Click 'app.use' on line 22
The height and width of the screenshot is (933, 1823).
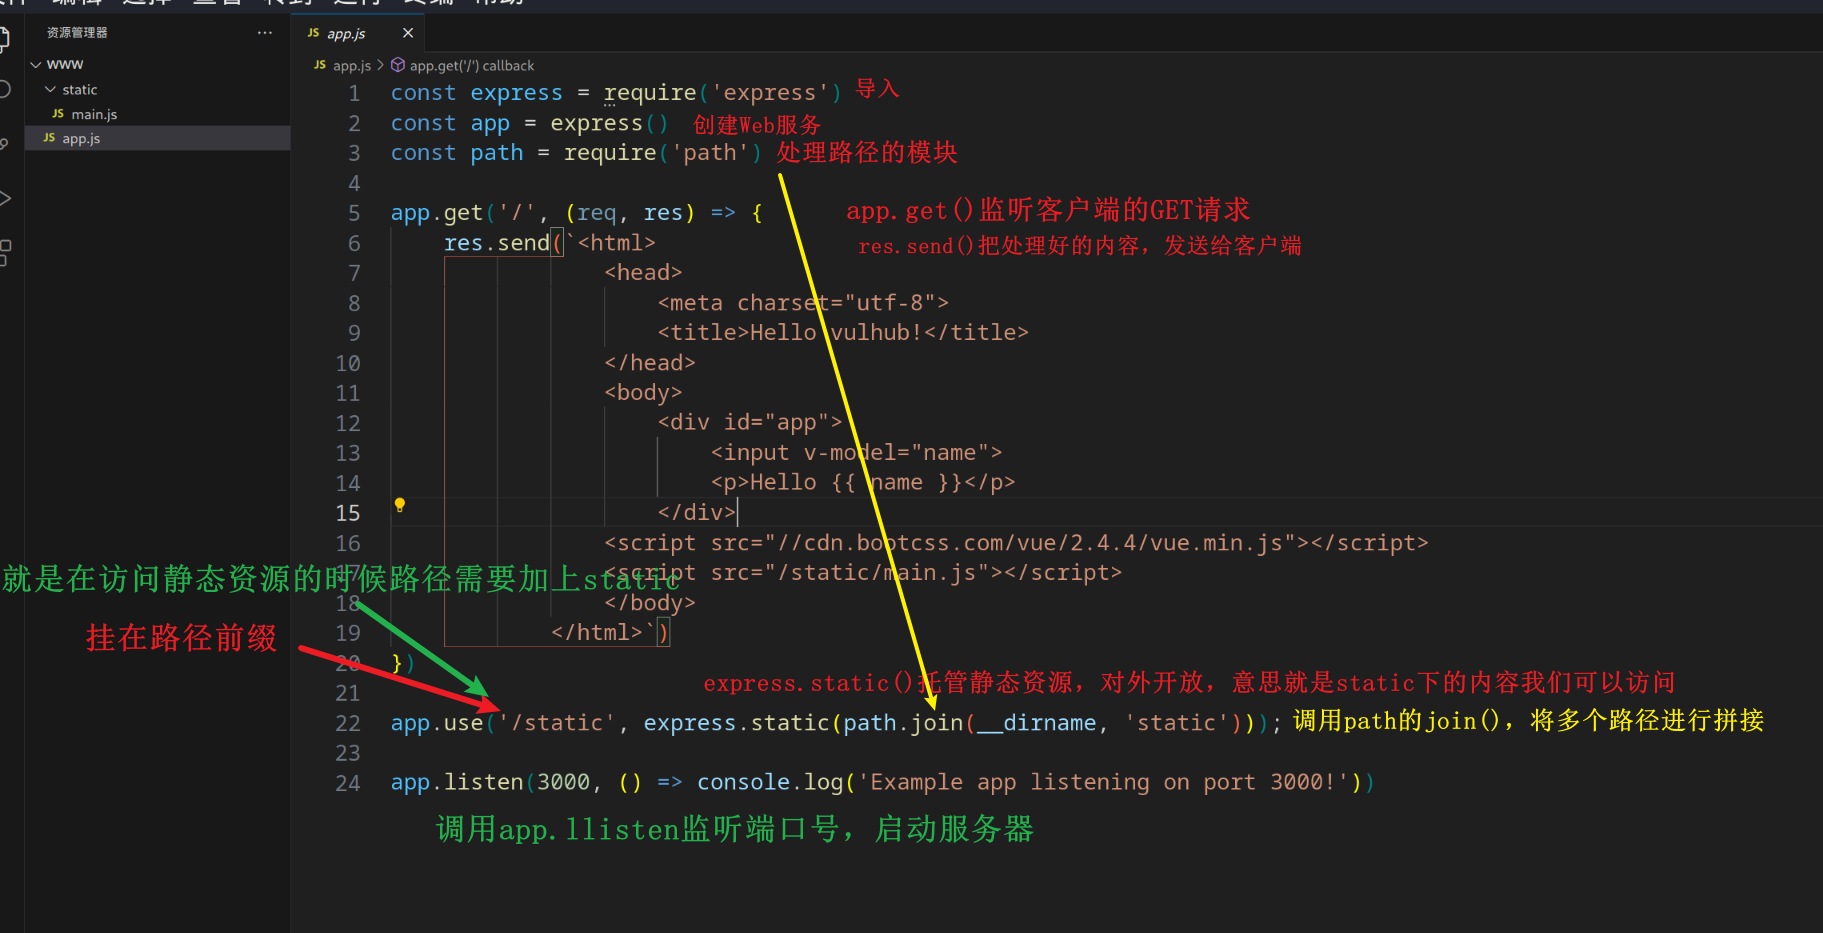[437, 723]
